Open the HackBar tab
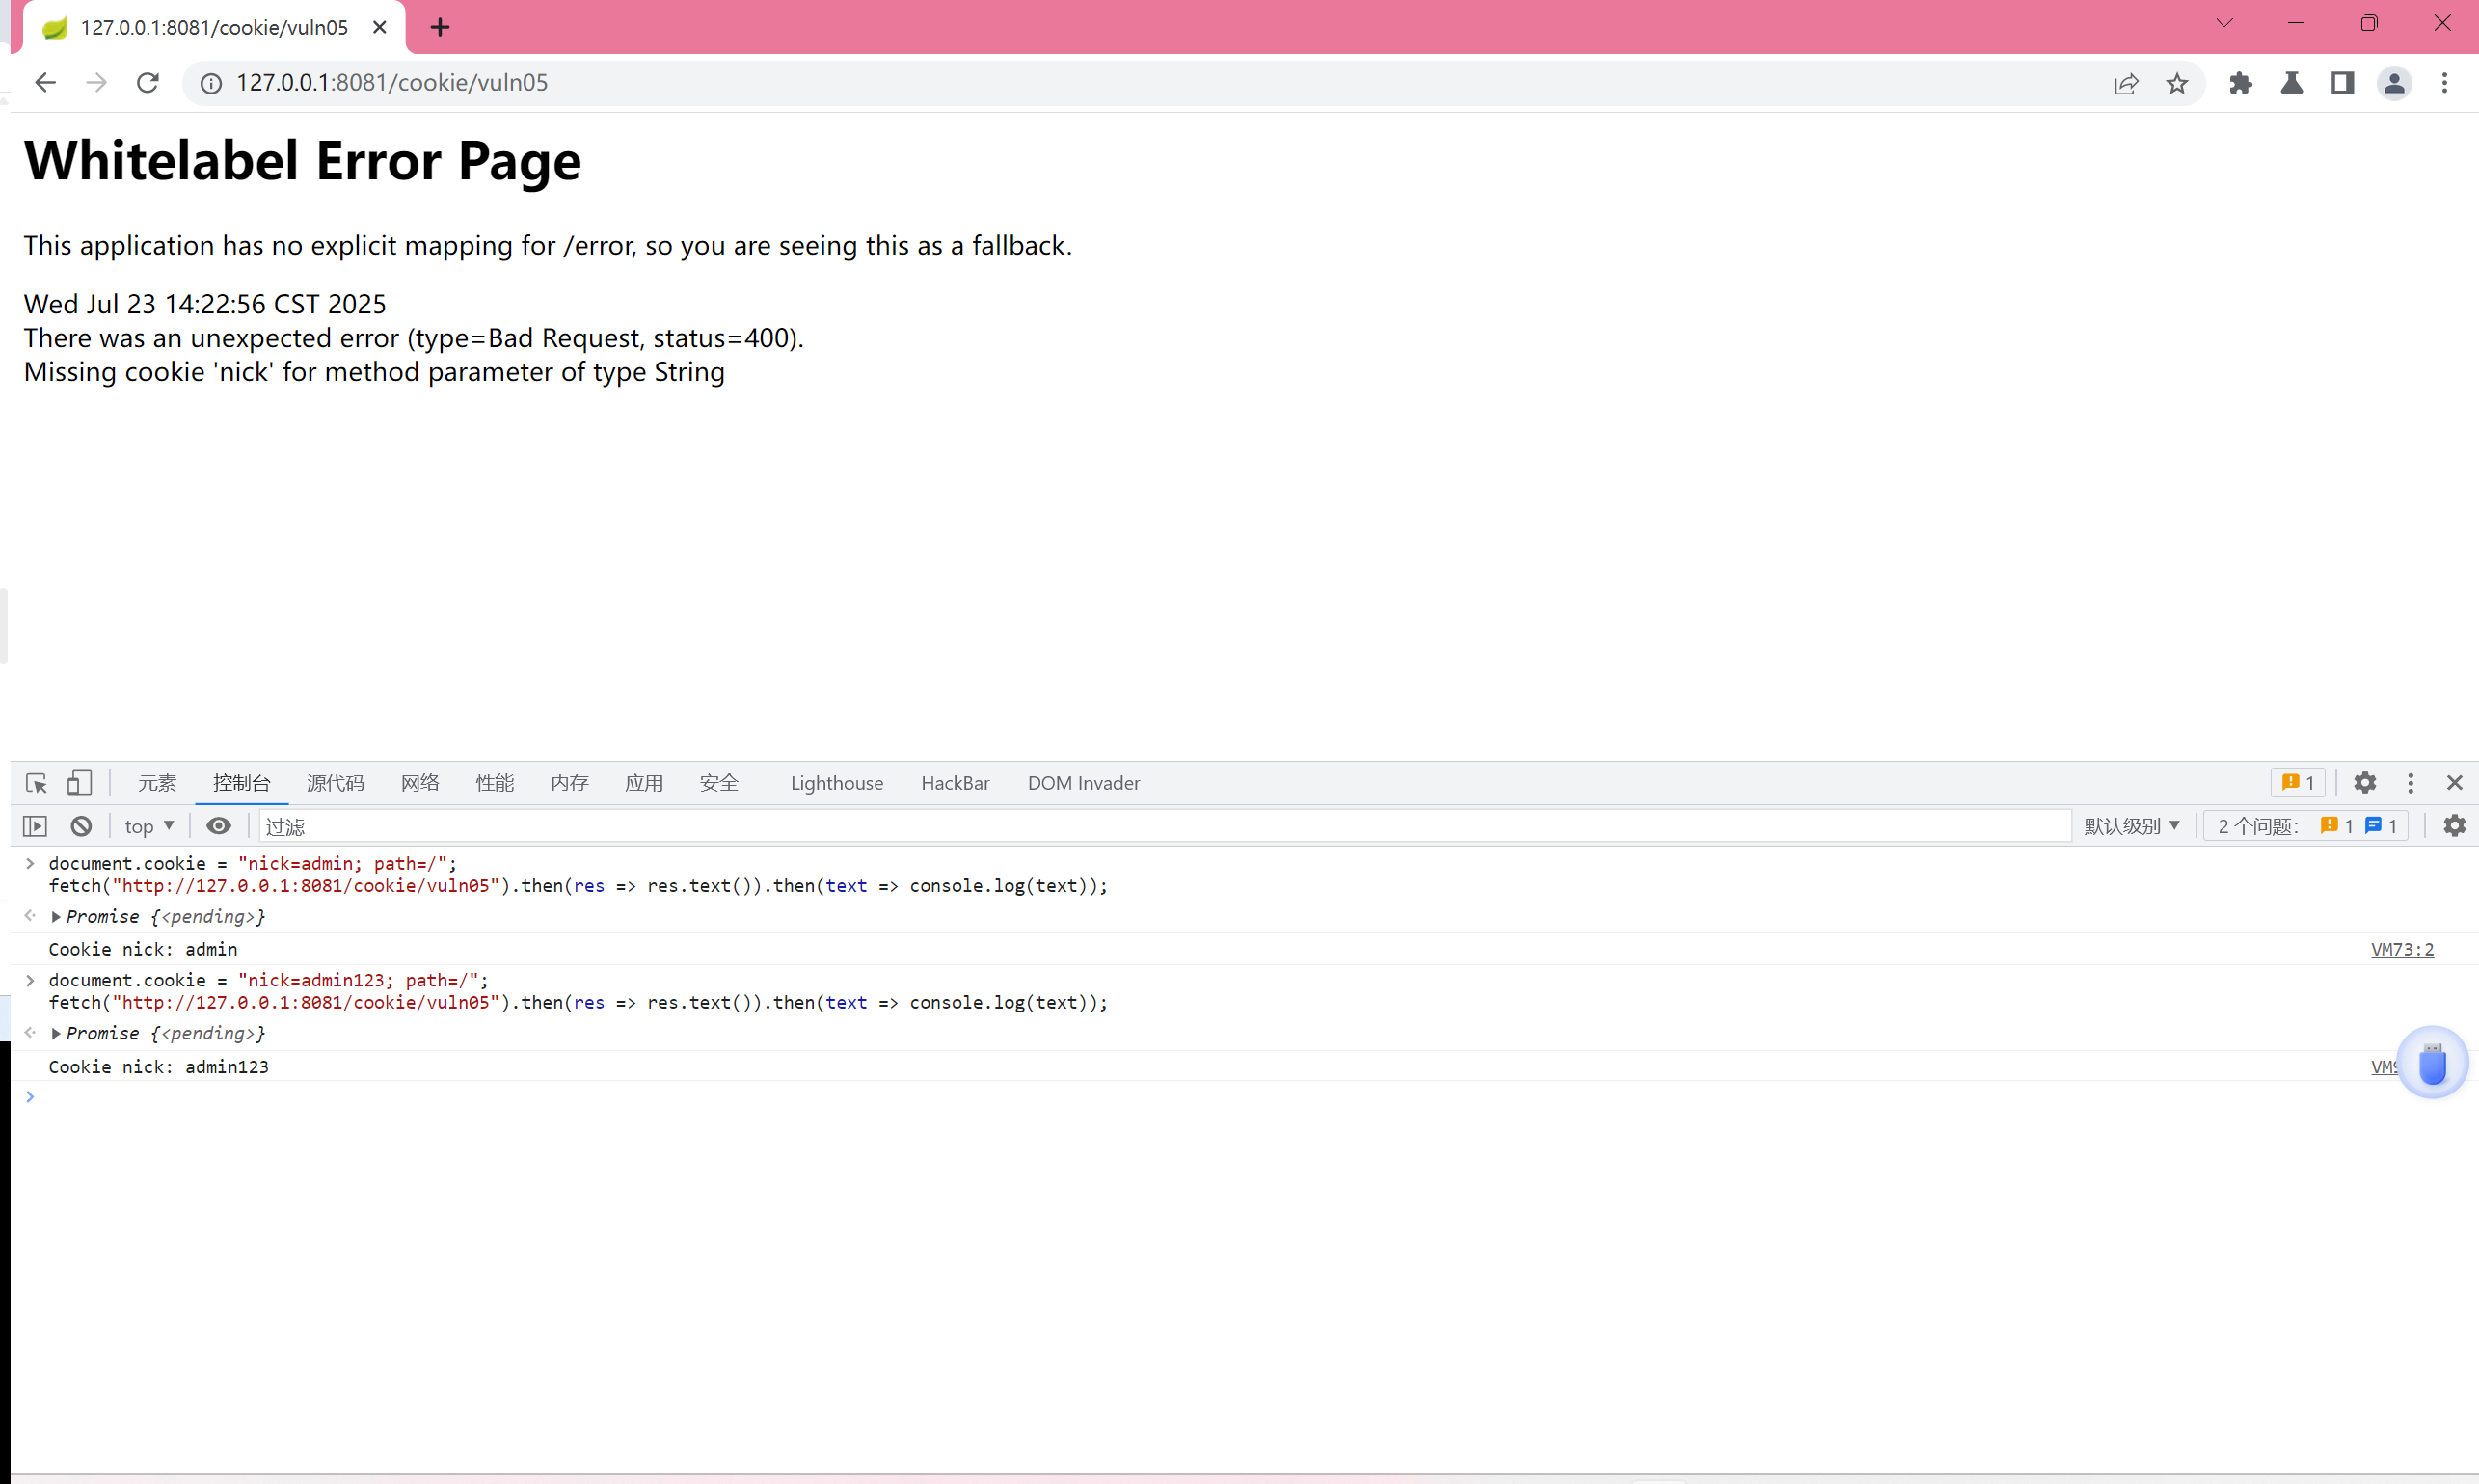 (955, 783)
